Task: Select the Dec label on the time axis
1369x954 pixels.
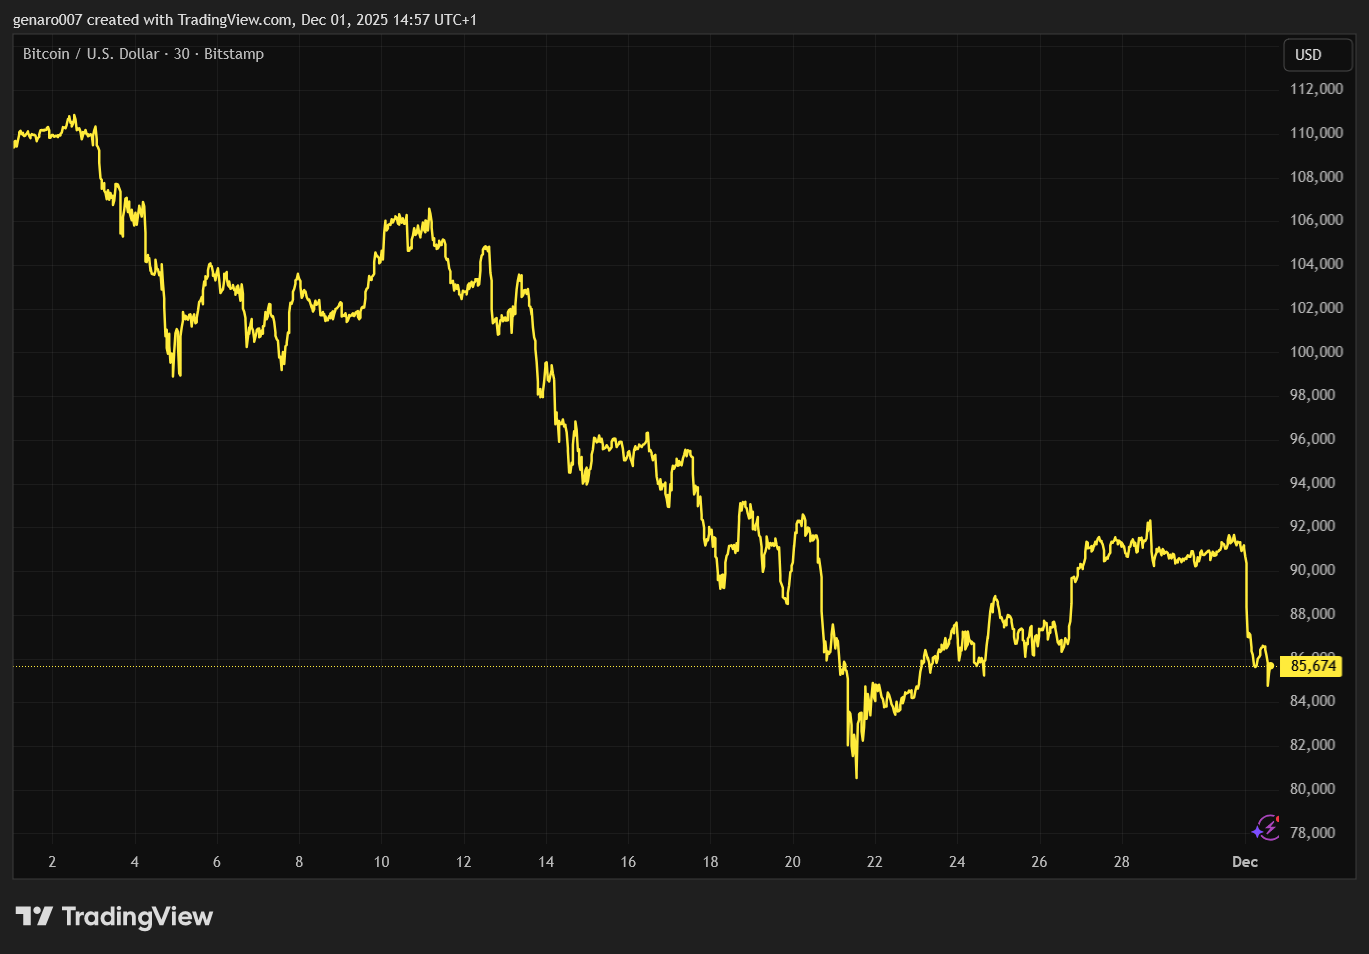Action: click(1244, 862)
